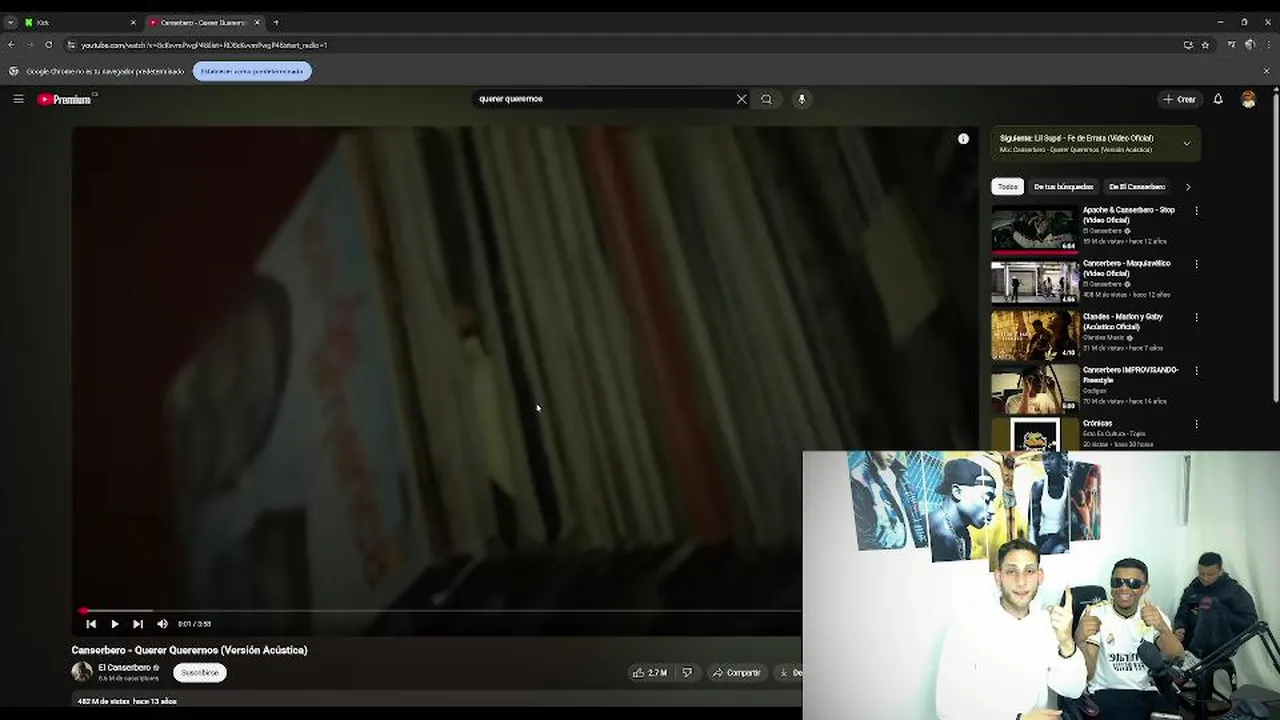Run search with magnifier button
Image resolution: width=1280 pixels, height=720 pixels.
tap(766, 99)
